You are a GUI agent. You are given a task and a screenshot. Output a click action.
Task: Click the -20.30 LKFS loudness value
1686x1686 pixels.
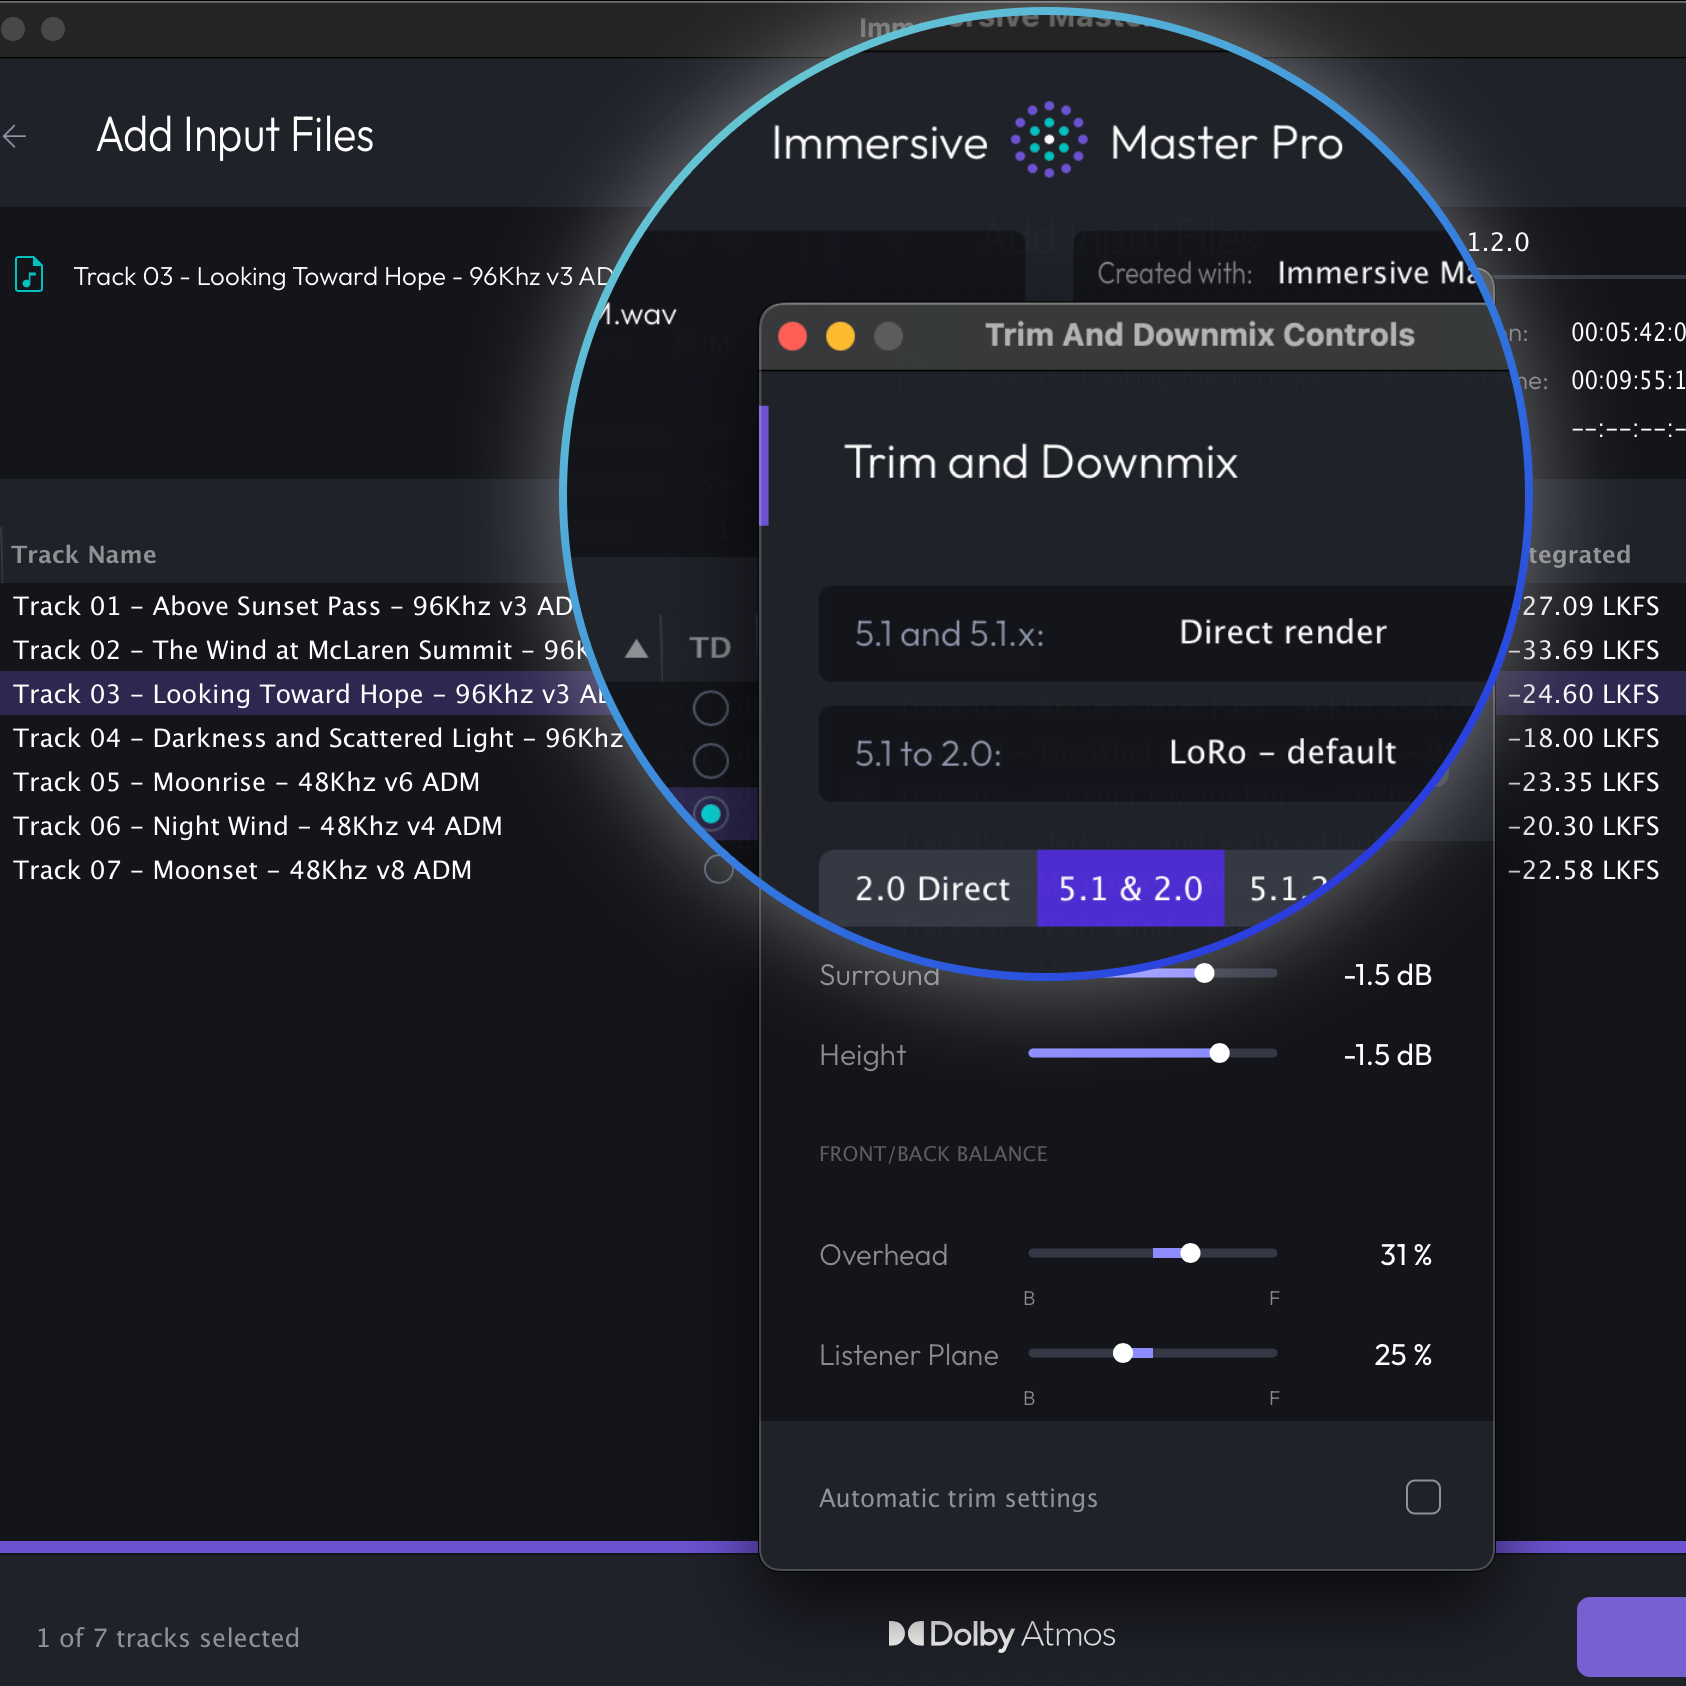coord(1584,826)
